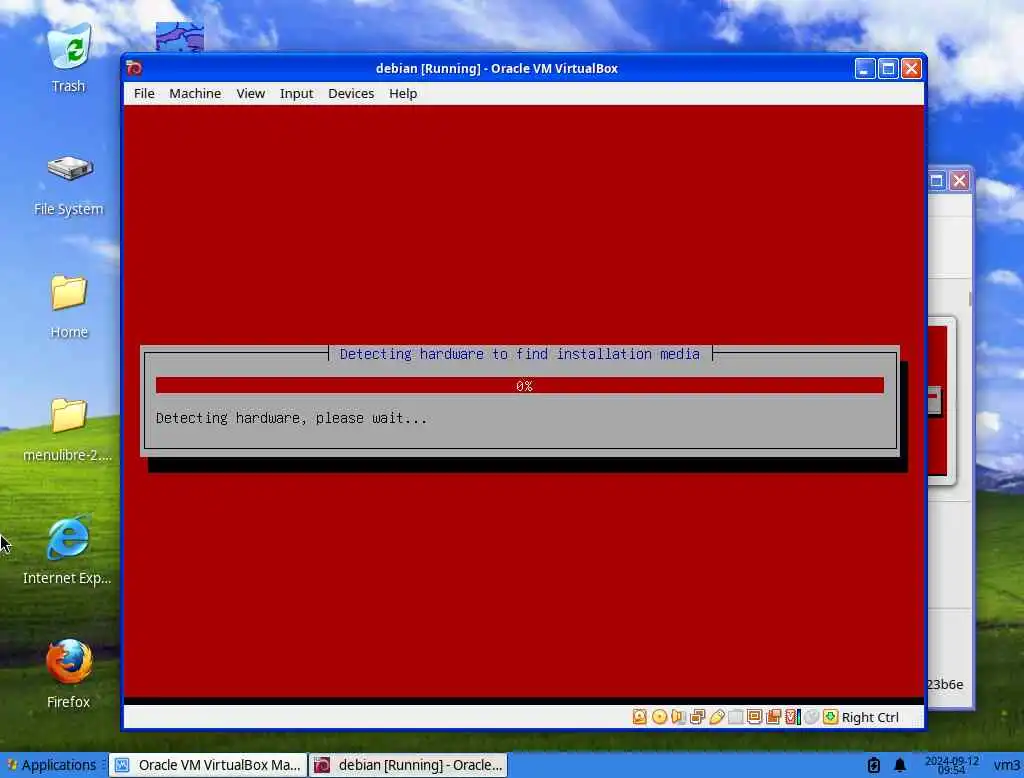Open the Applications menu in taskbar
1024x778 pixels.
coord(52,764)
